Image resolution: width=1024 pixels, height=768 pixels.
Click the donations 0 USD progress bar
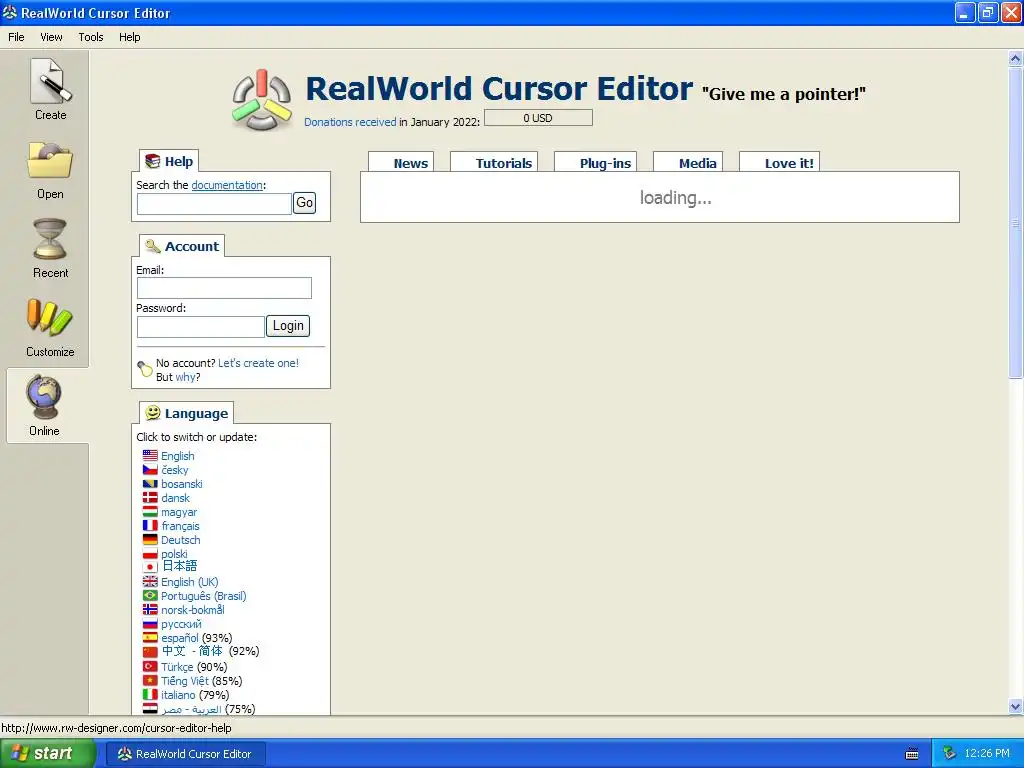tap(538, 118)
